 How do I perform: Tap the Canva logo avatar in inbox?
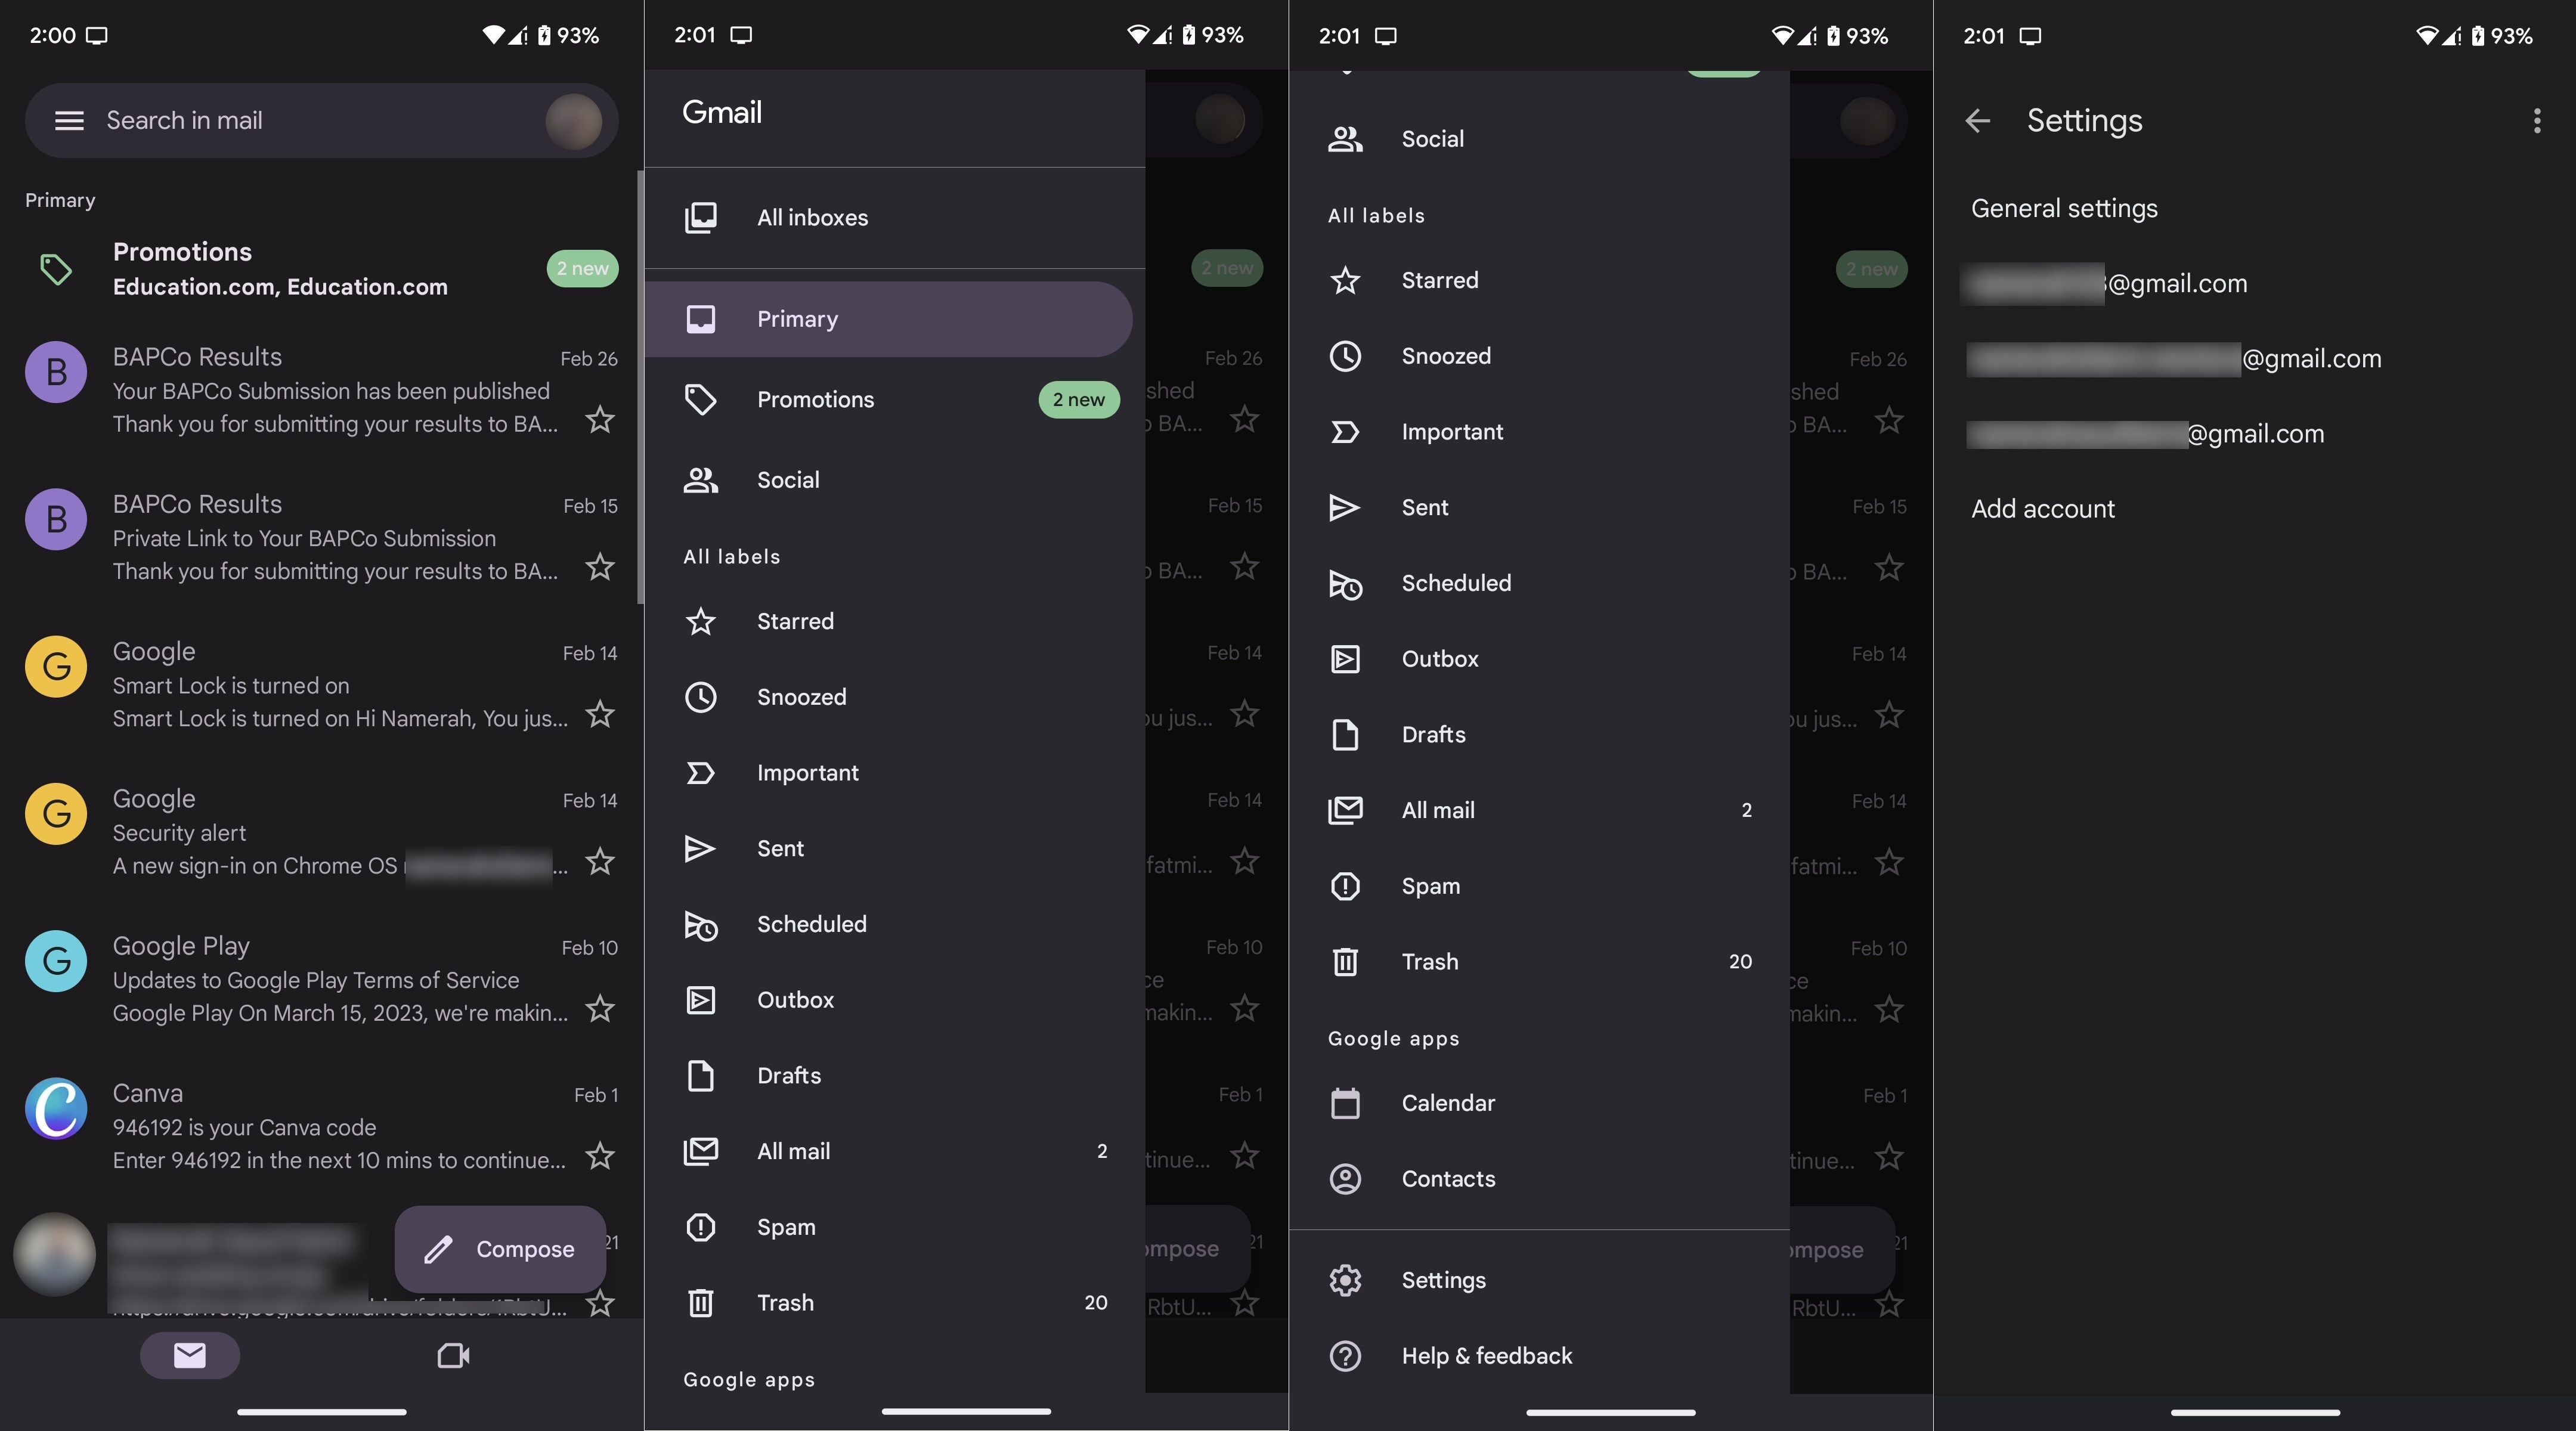pyautogui.click(x=56, y=1108)
